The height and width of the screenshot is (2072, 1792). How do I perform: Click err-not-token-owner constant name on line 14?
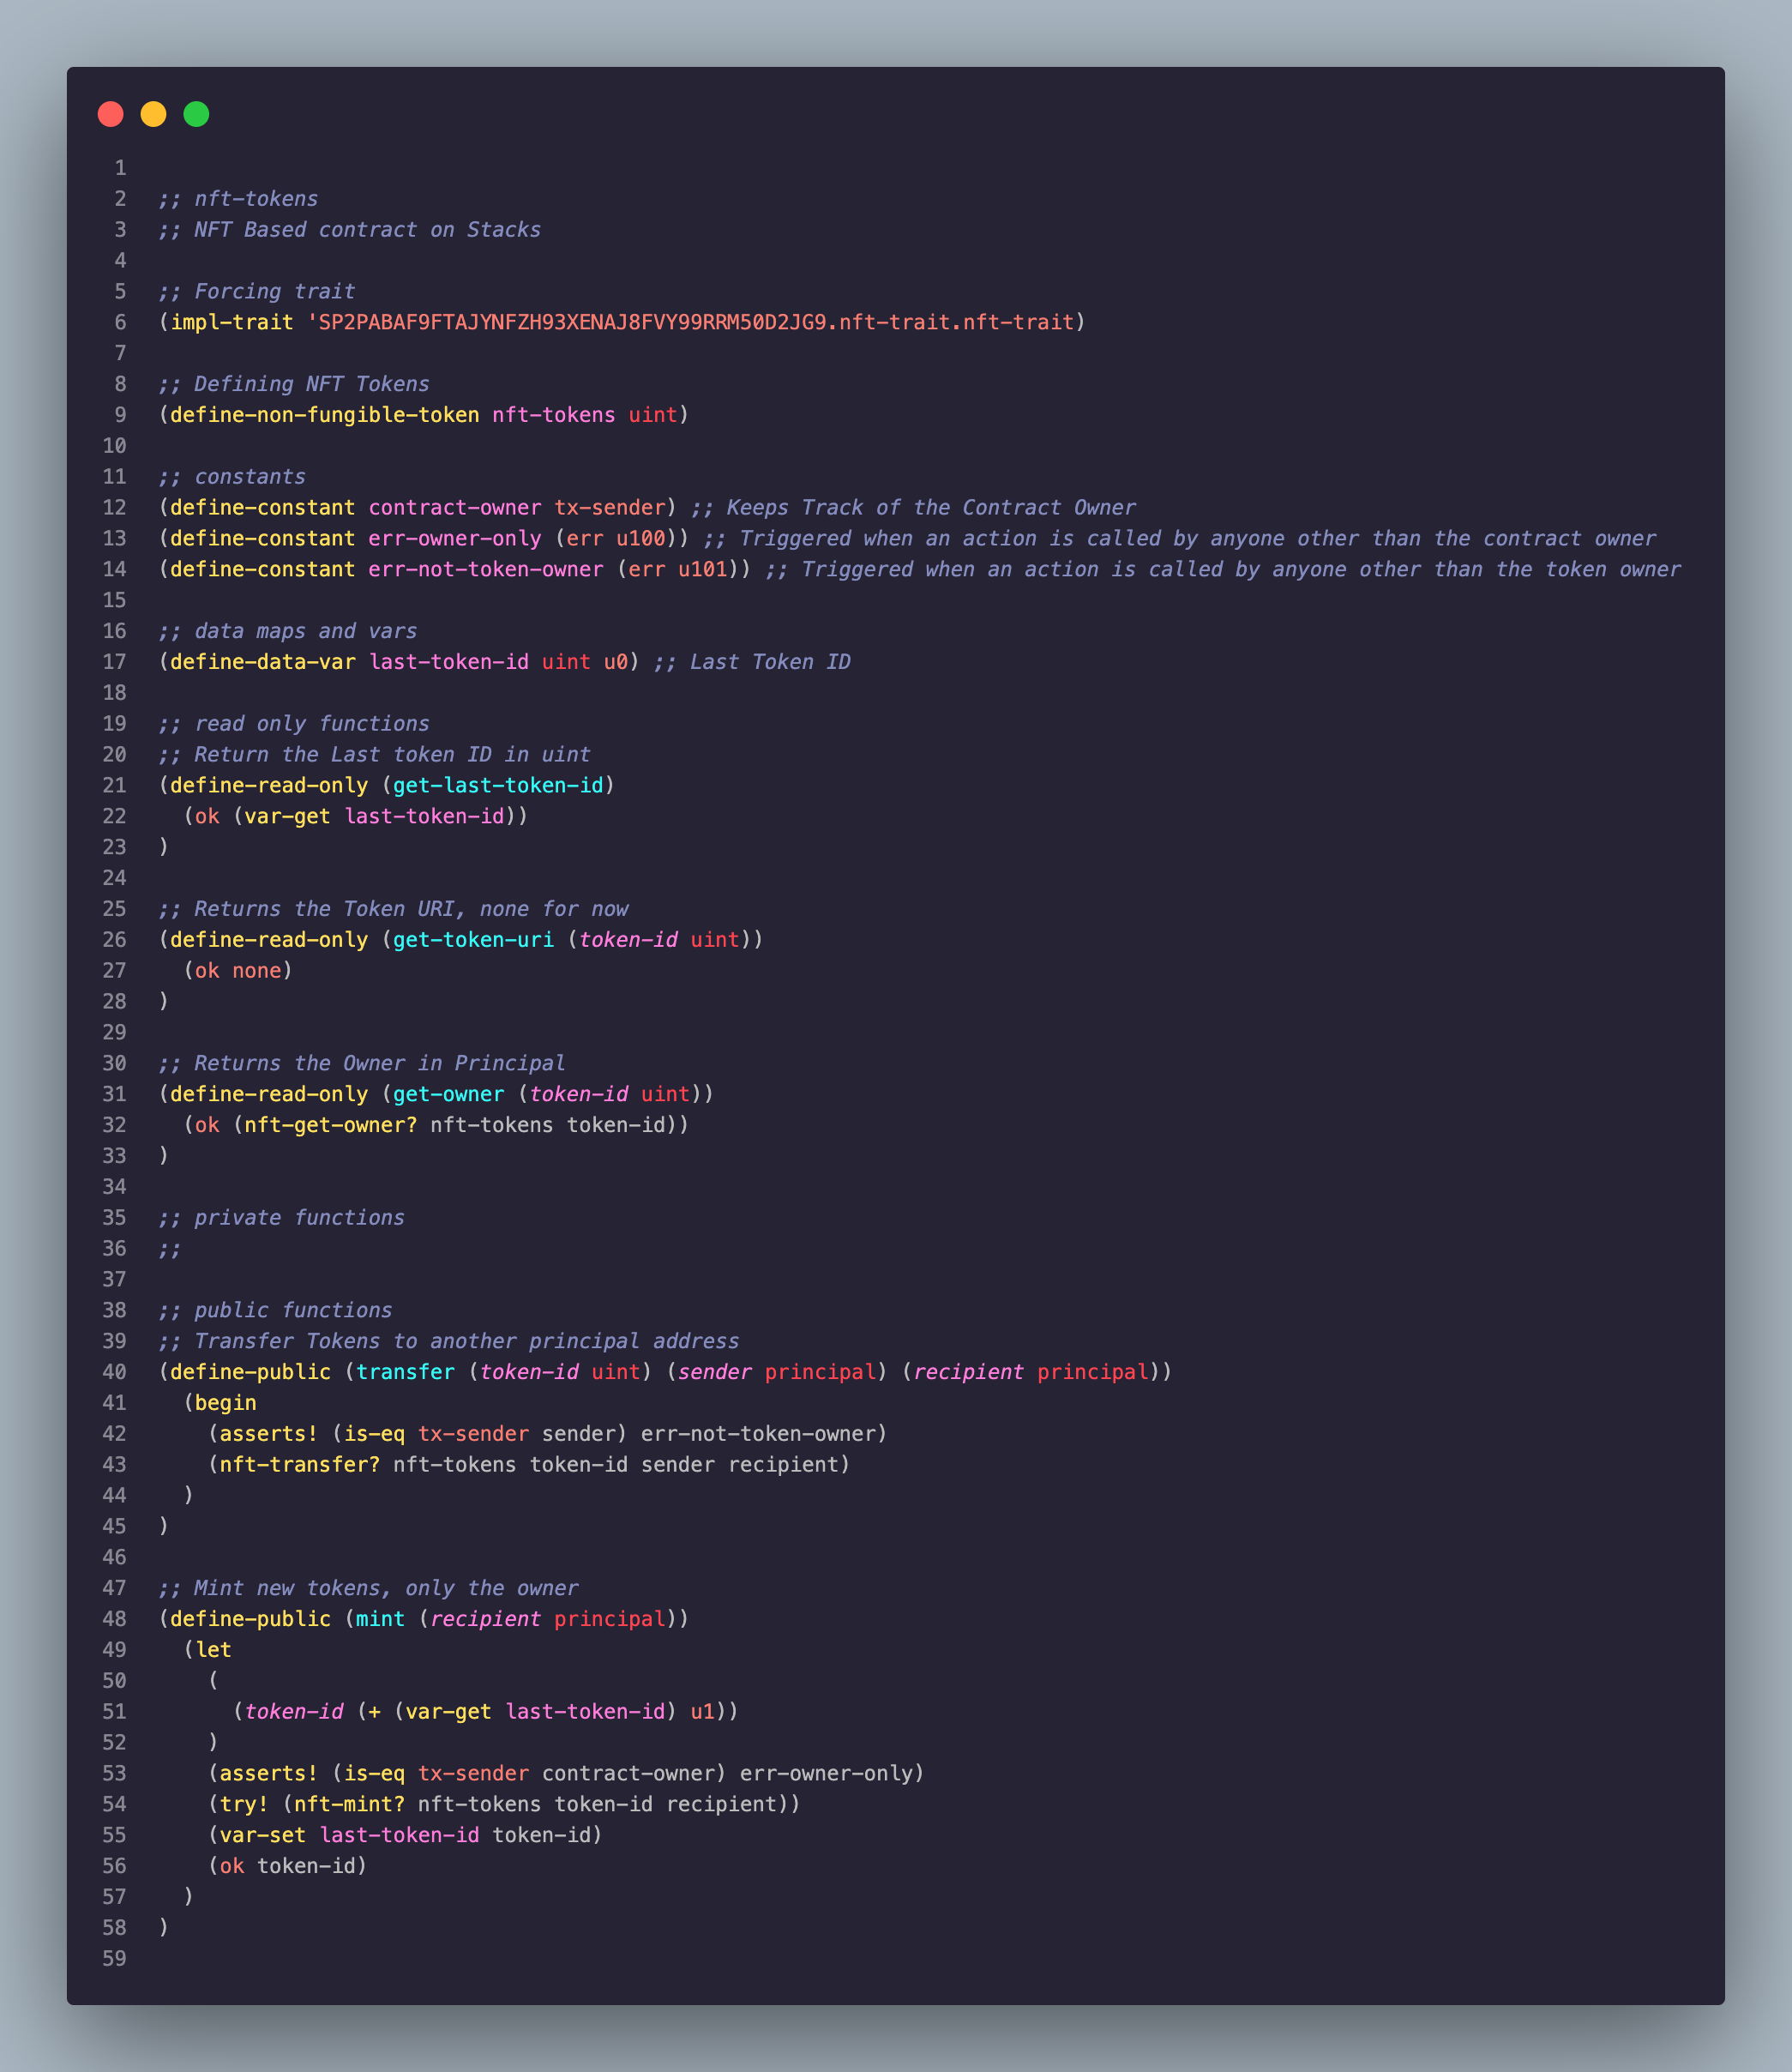(x=486, y=570)
